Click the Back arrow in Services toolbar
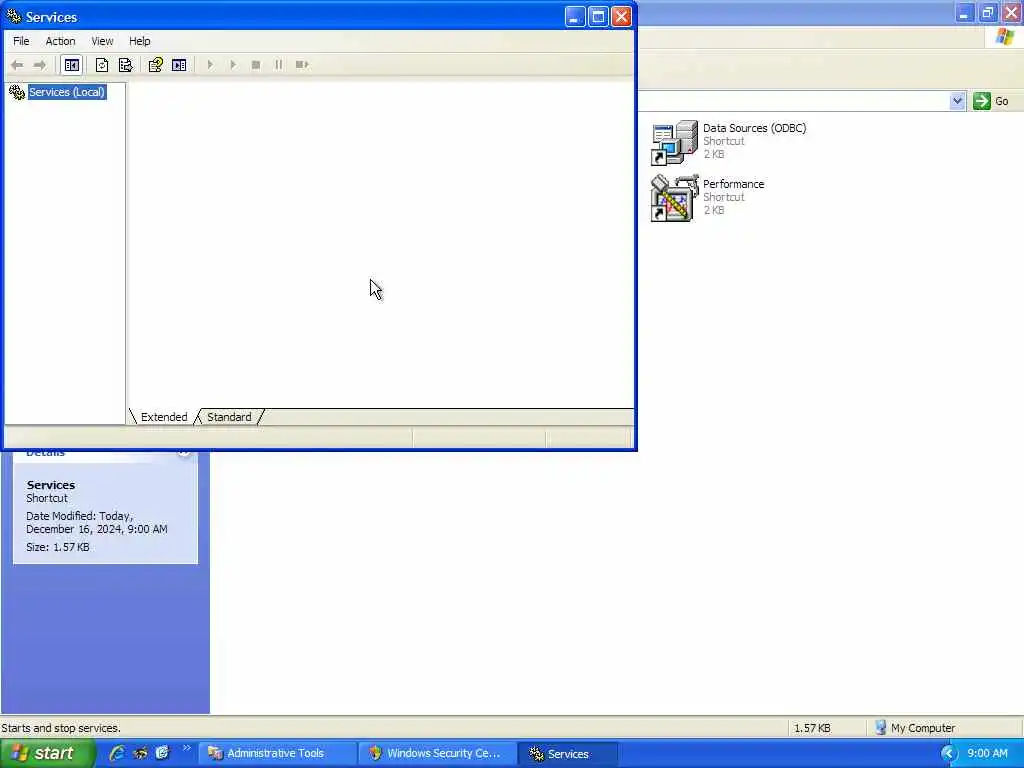The height and width of the screenshot is (768, 1024). coord(17,65)
